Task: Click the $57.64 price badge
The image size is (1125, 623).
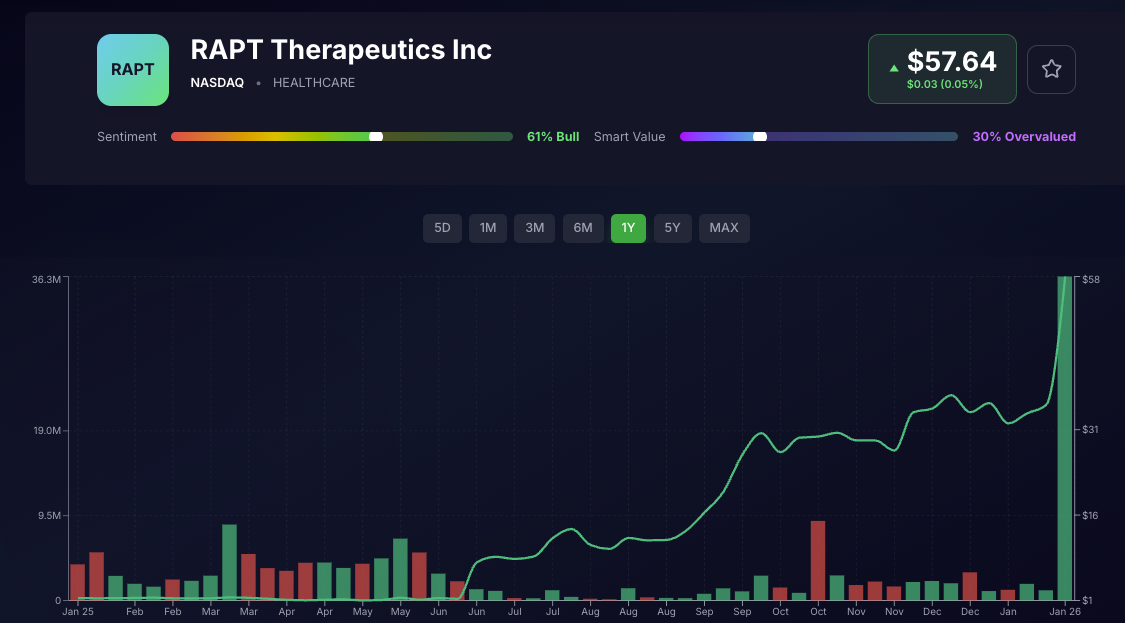Action: pyautogui.click(x=951, y=63)
